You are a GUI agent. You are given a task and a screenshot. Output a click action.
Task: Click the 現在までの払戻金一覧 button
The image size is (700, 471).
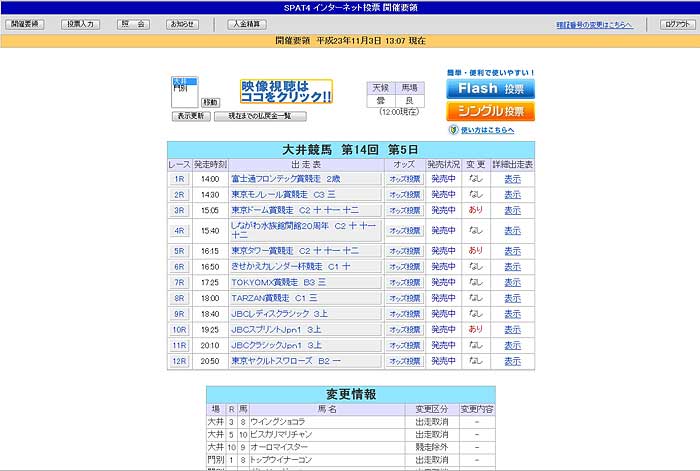[x=259, y=116]
